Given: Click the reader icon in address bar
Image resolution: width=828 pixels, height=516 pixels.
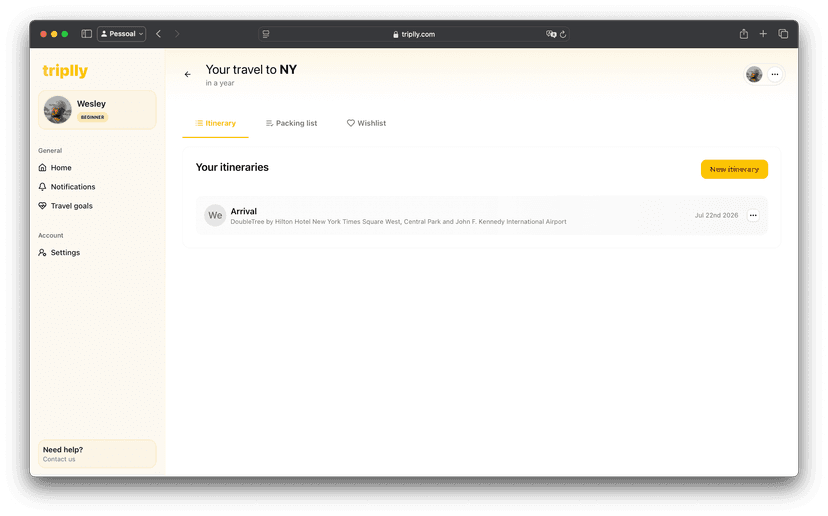Looking at the screenshot, I should click(266, 34).
